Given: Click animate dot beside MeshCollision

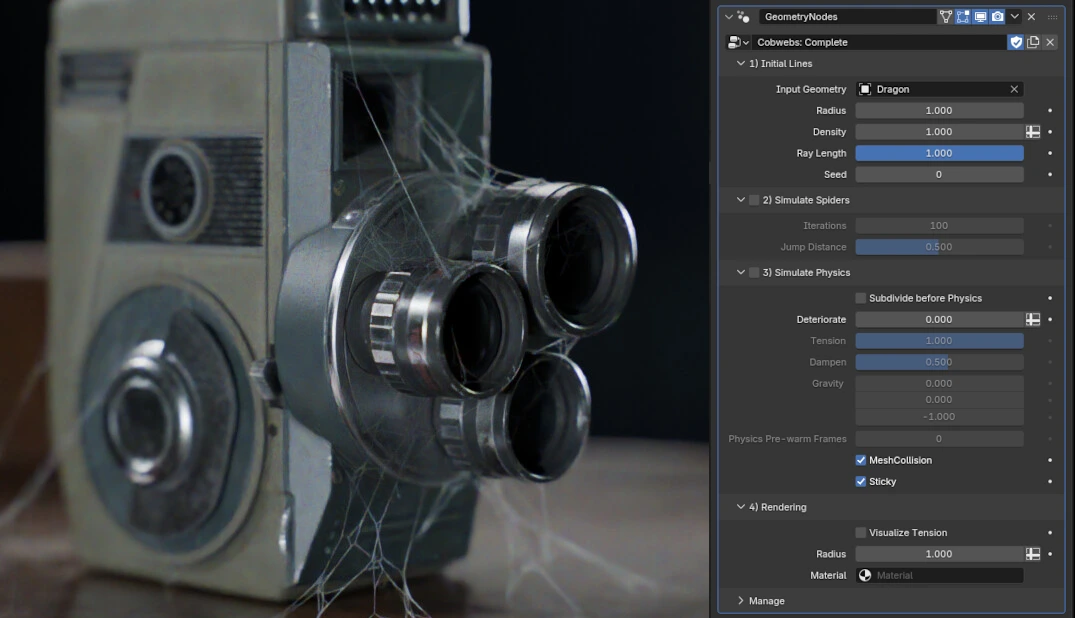Looking at the screenshot, I should (x=1050, y=460).
